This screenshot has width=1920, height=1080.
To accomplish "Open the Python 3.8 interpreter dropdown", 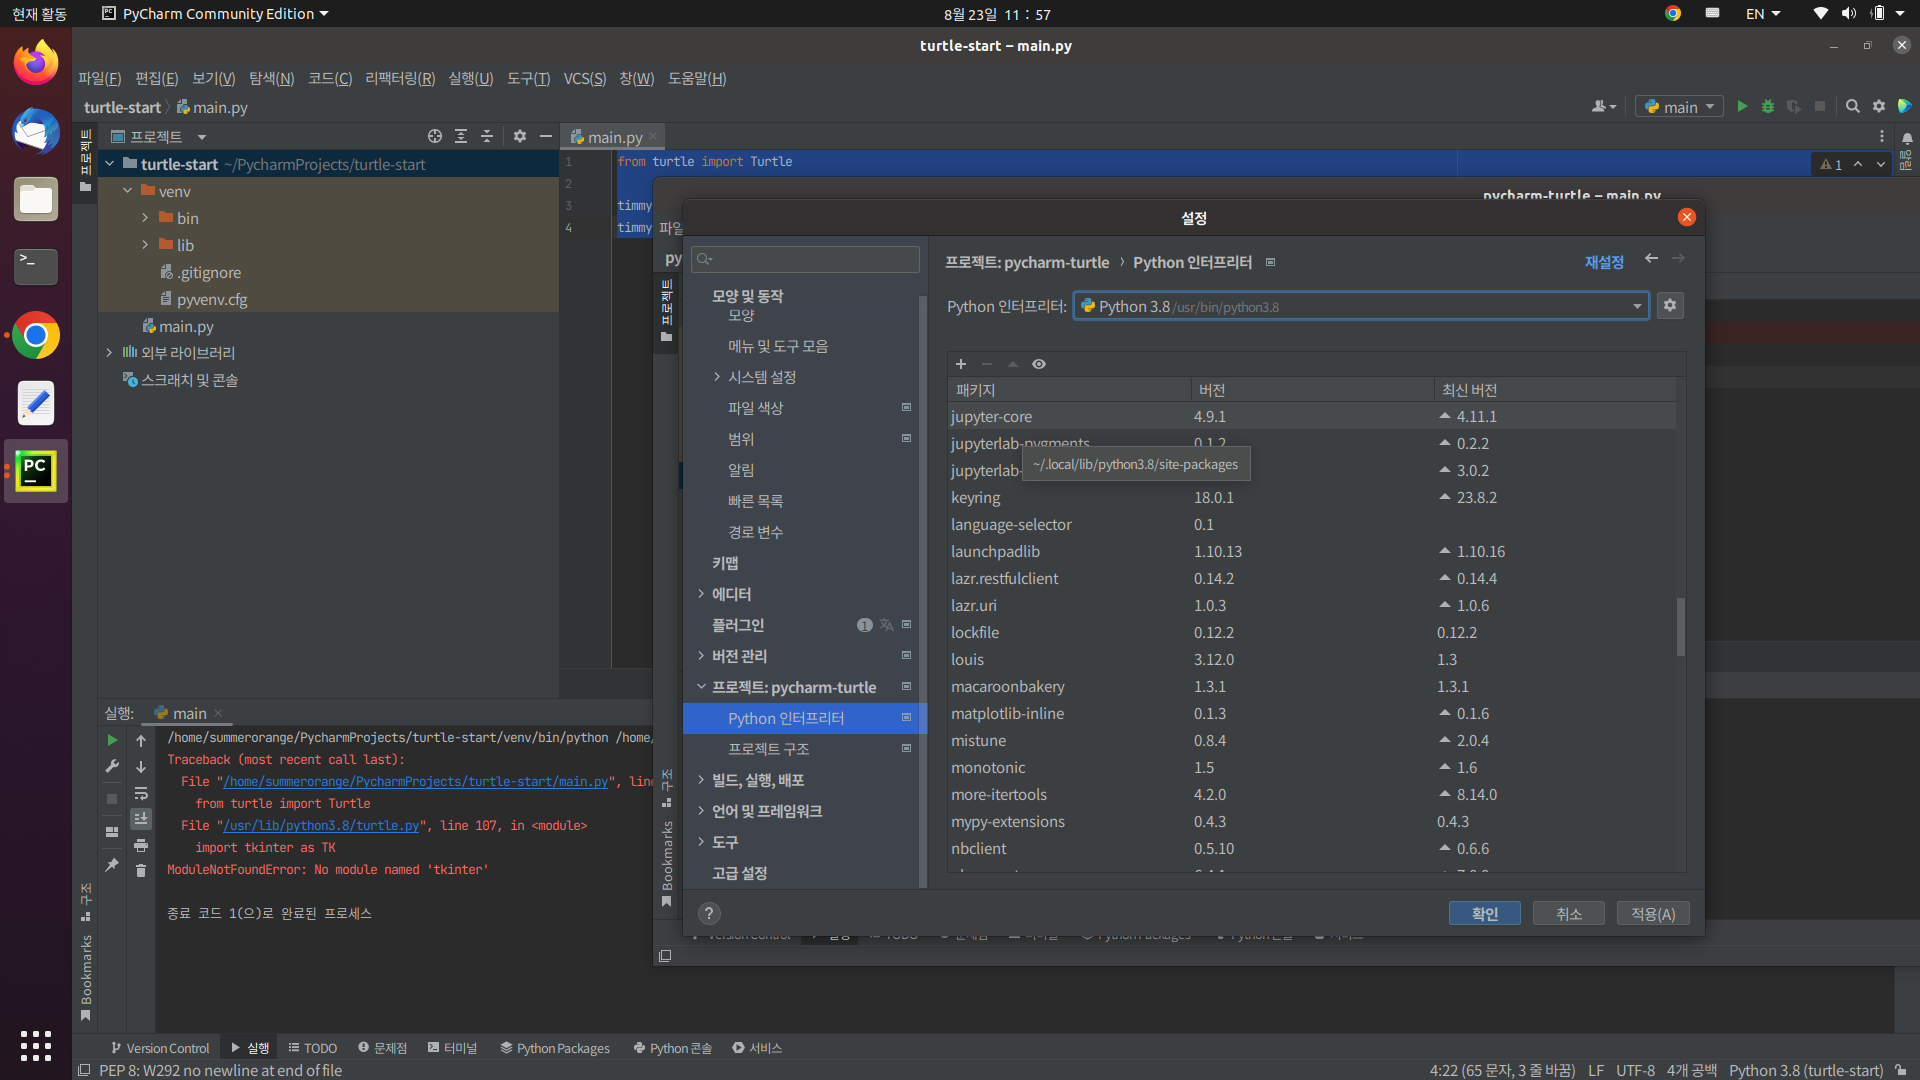I will (x=1636, y=306).
